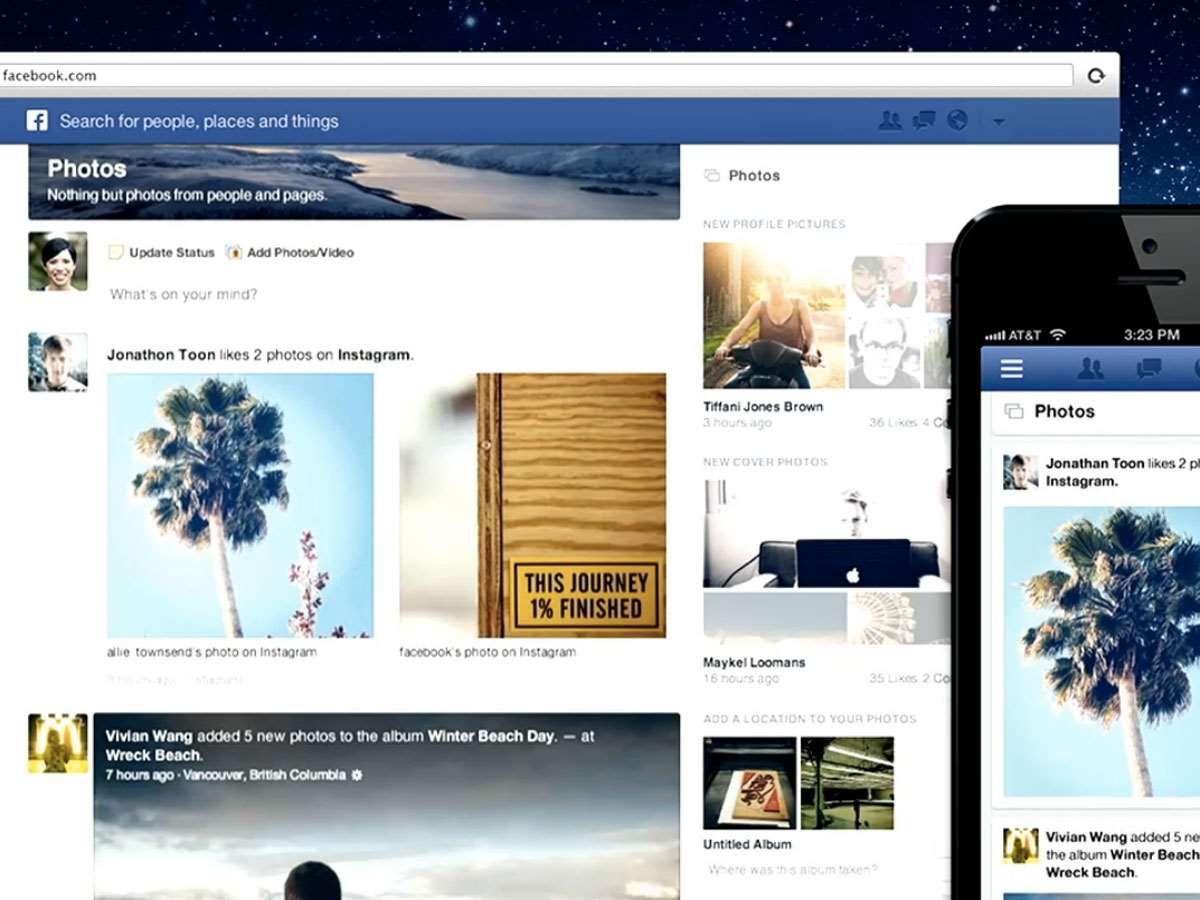Open Jonathon Toon's profile avatar

[58, 362]
